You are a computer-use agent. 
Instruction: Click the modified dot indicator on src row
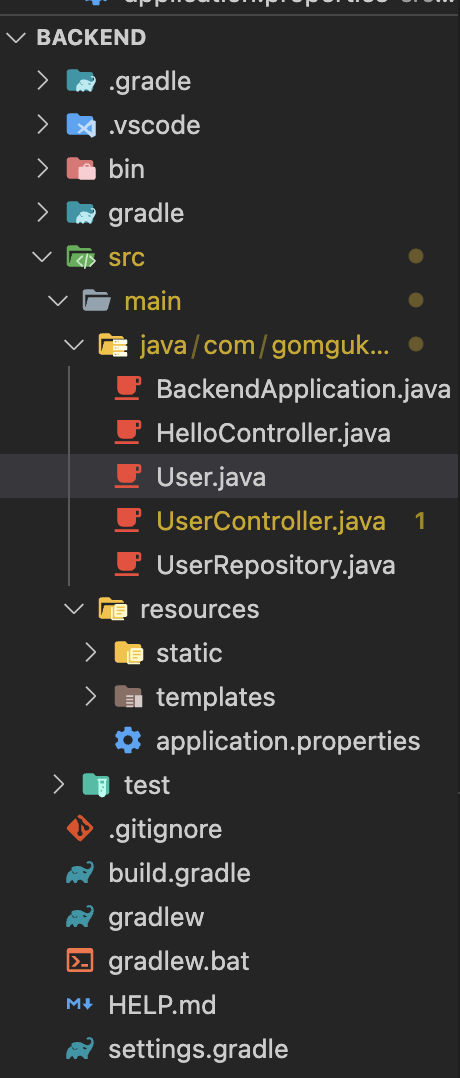(x=415, y=256)
